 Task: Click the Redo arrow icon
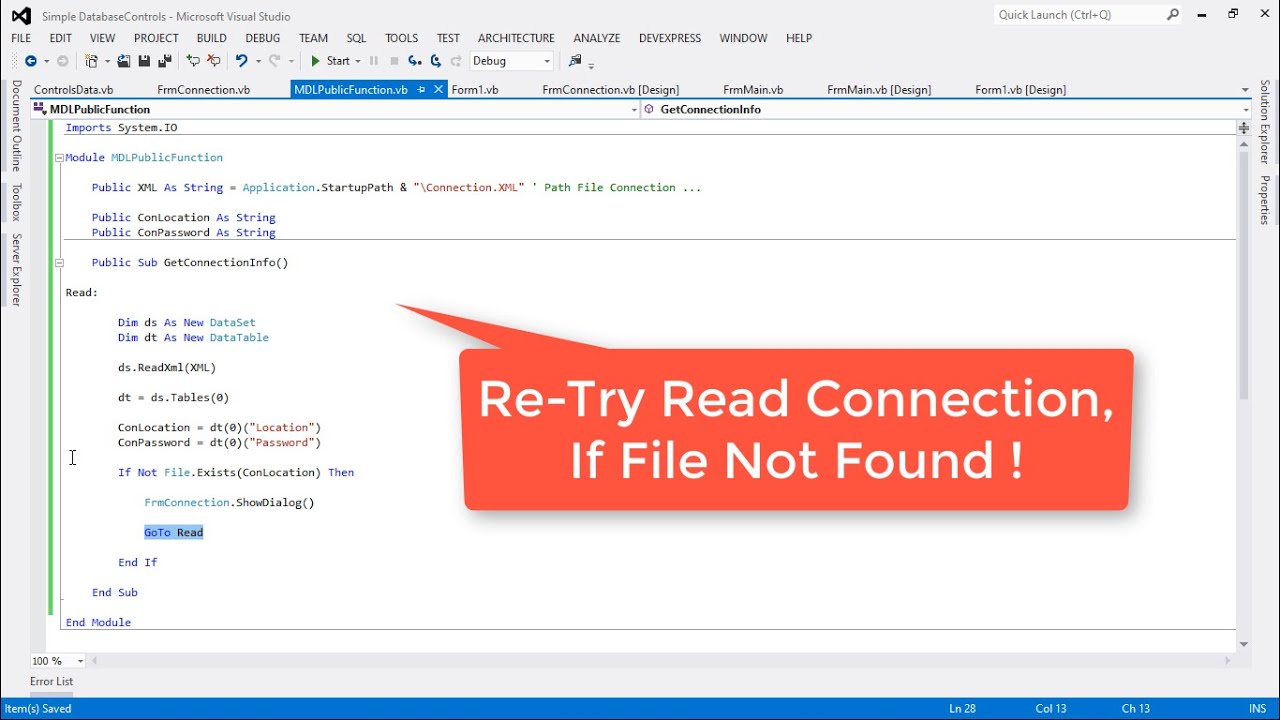point(275,61)
